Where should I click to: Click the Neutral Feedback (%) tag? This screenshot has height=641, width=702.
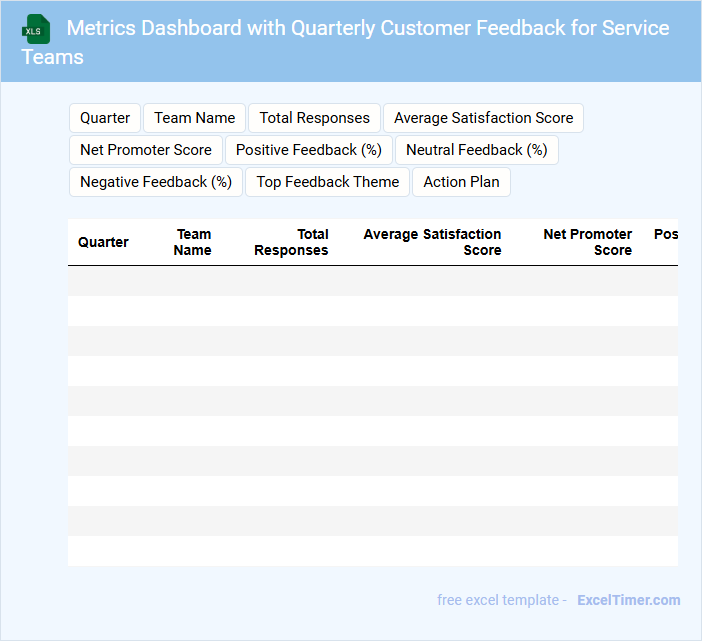[x=476, y=150]
